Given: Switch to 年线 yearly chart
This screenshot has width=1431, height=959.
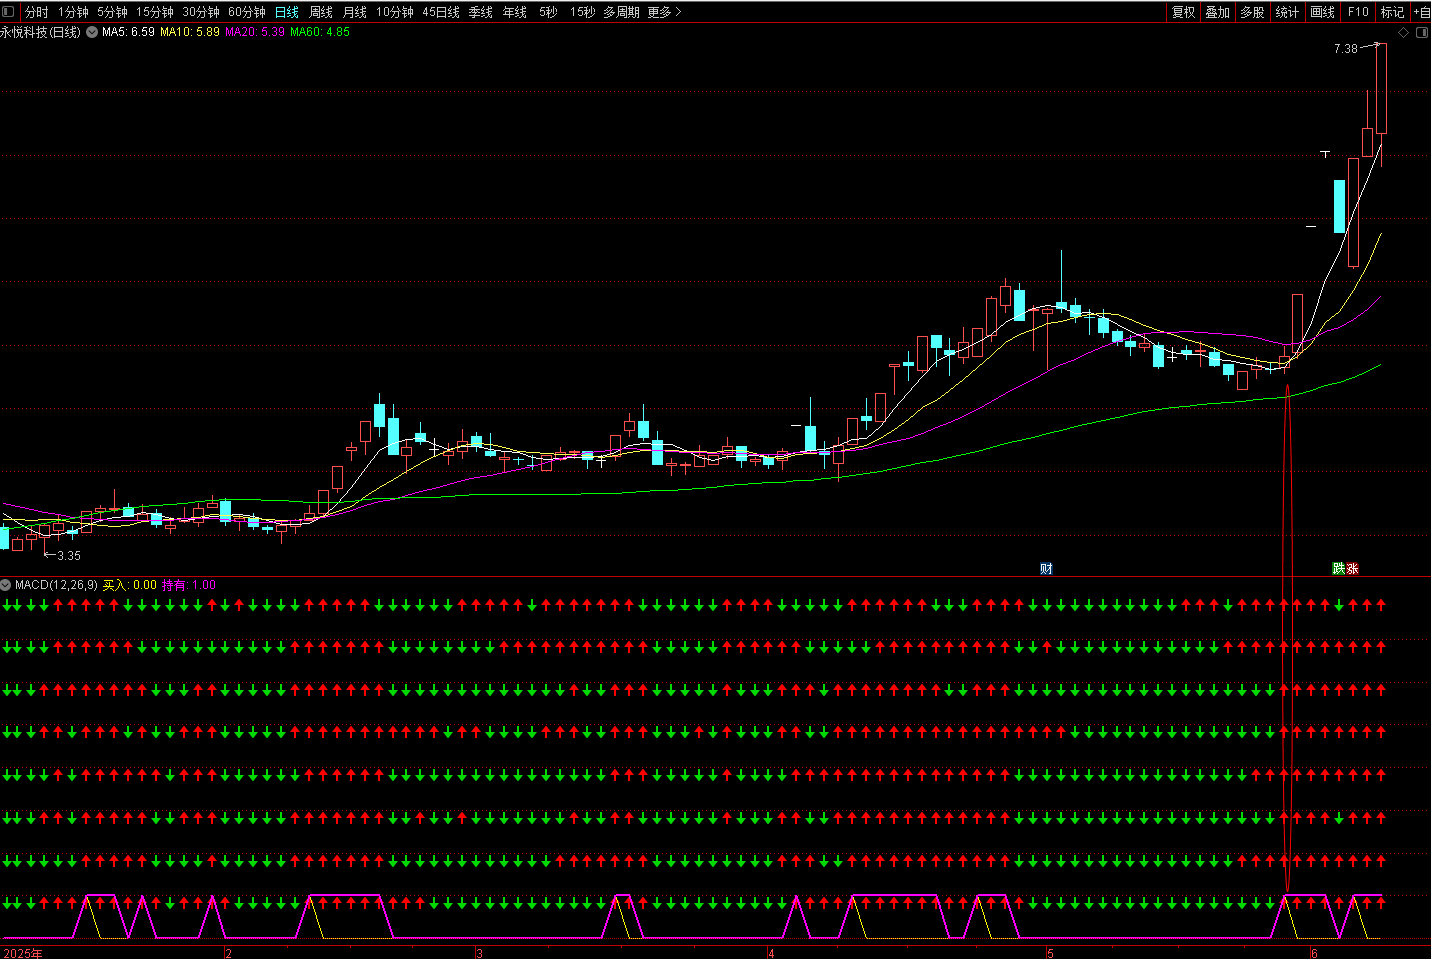Looking at the screenshot, I should 515,12.
